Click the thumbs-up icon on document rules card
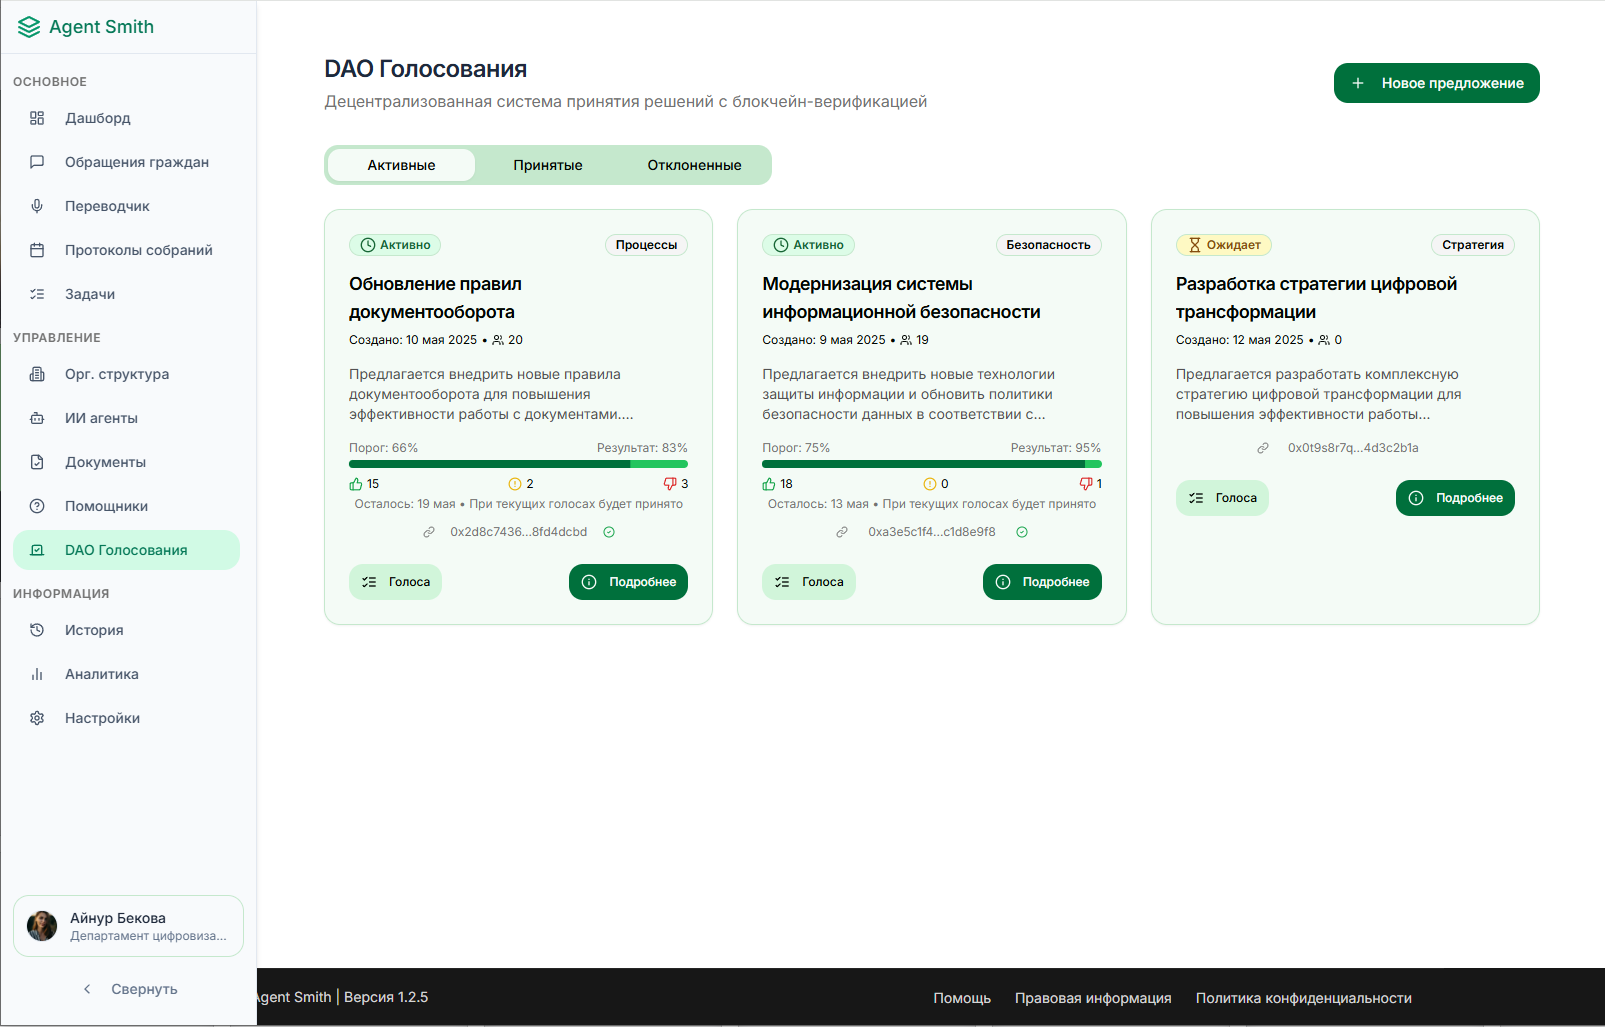The image size is (1605, 1027). coord(356,484)
